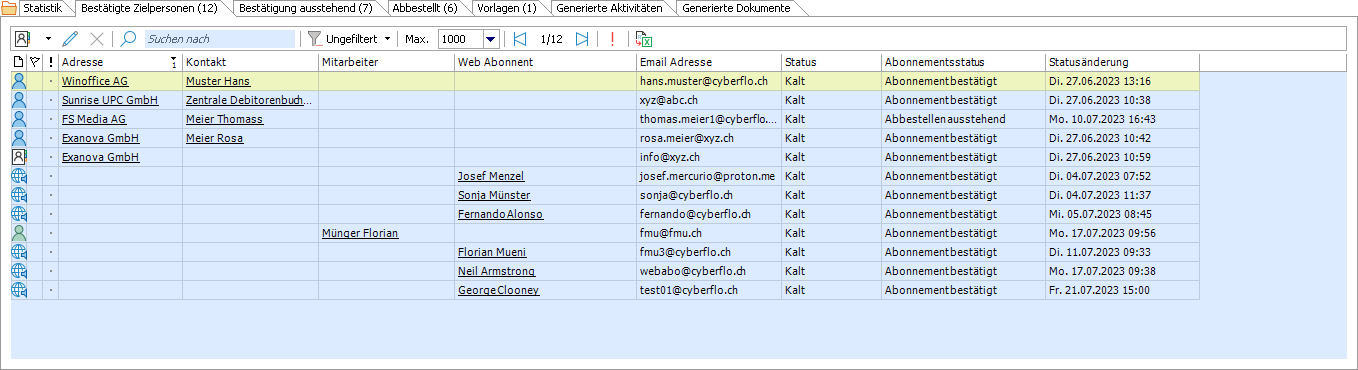Click the flag column header icon
This screenshot has width=1358, height=370.
click(x=34, y=62)
